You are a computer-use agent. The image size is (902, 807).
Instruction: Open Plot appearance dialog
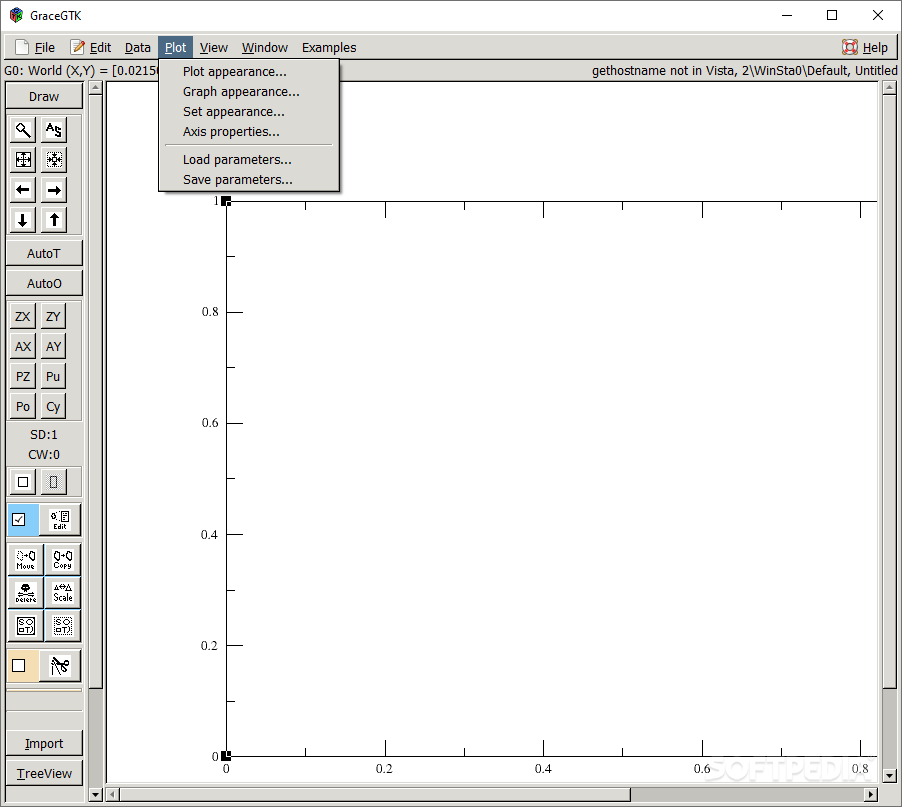pyautogui.click(x=249, y=72)
